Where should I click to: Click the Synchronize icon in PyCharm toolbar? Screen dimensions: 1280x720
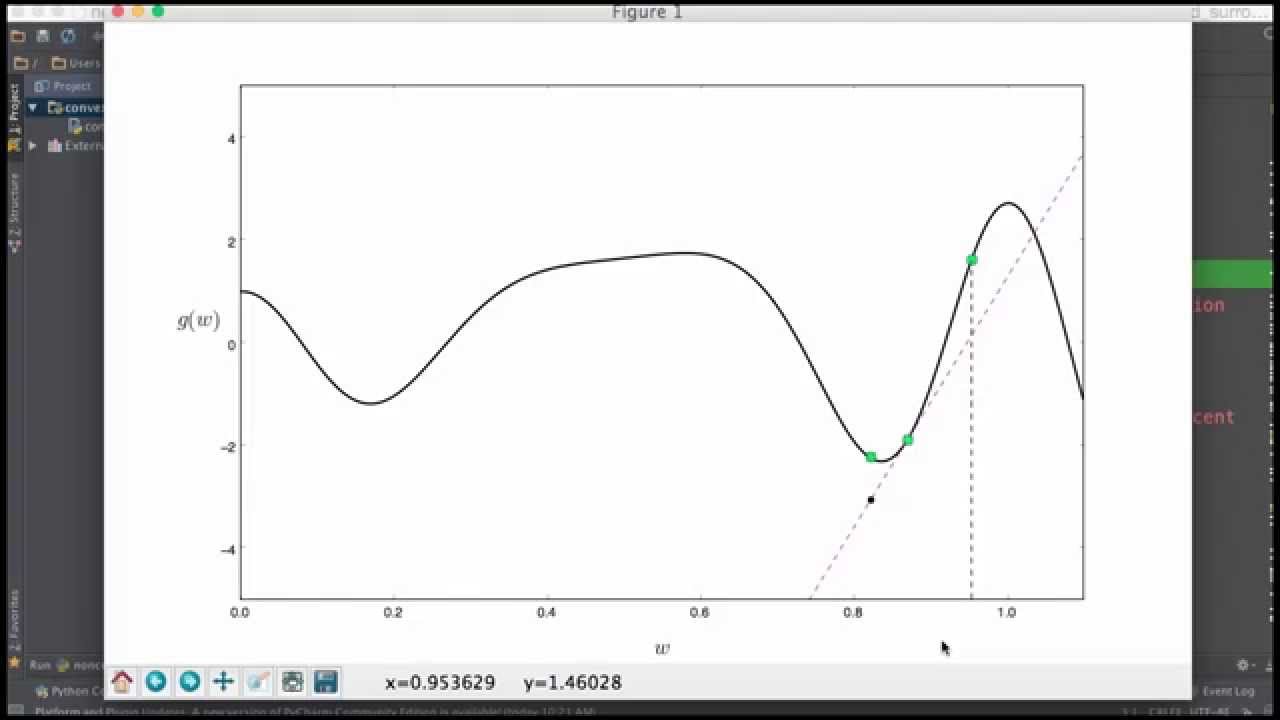click(x=68, y=36)
